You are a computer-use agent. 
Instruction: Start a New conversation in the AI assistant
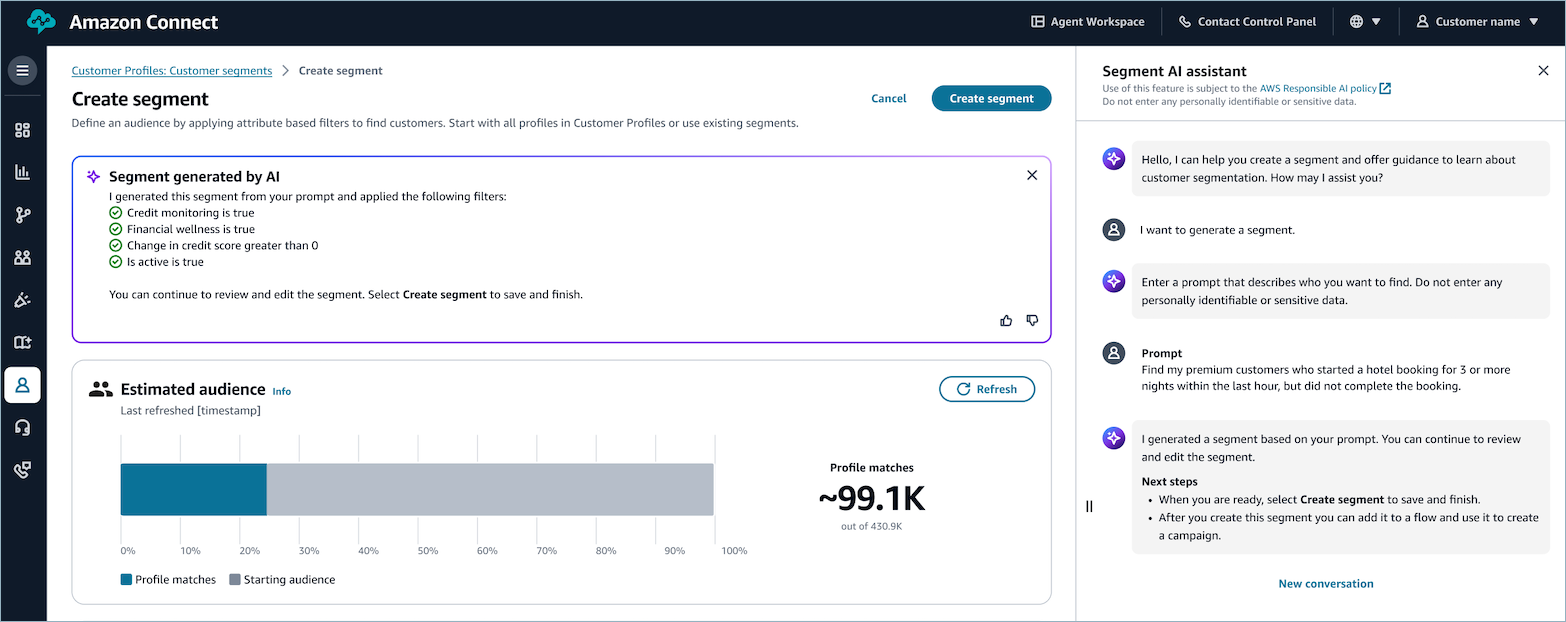(1325, 583)
